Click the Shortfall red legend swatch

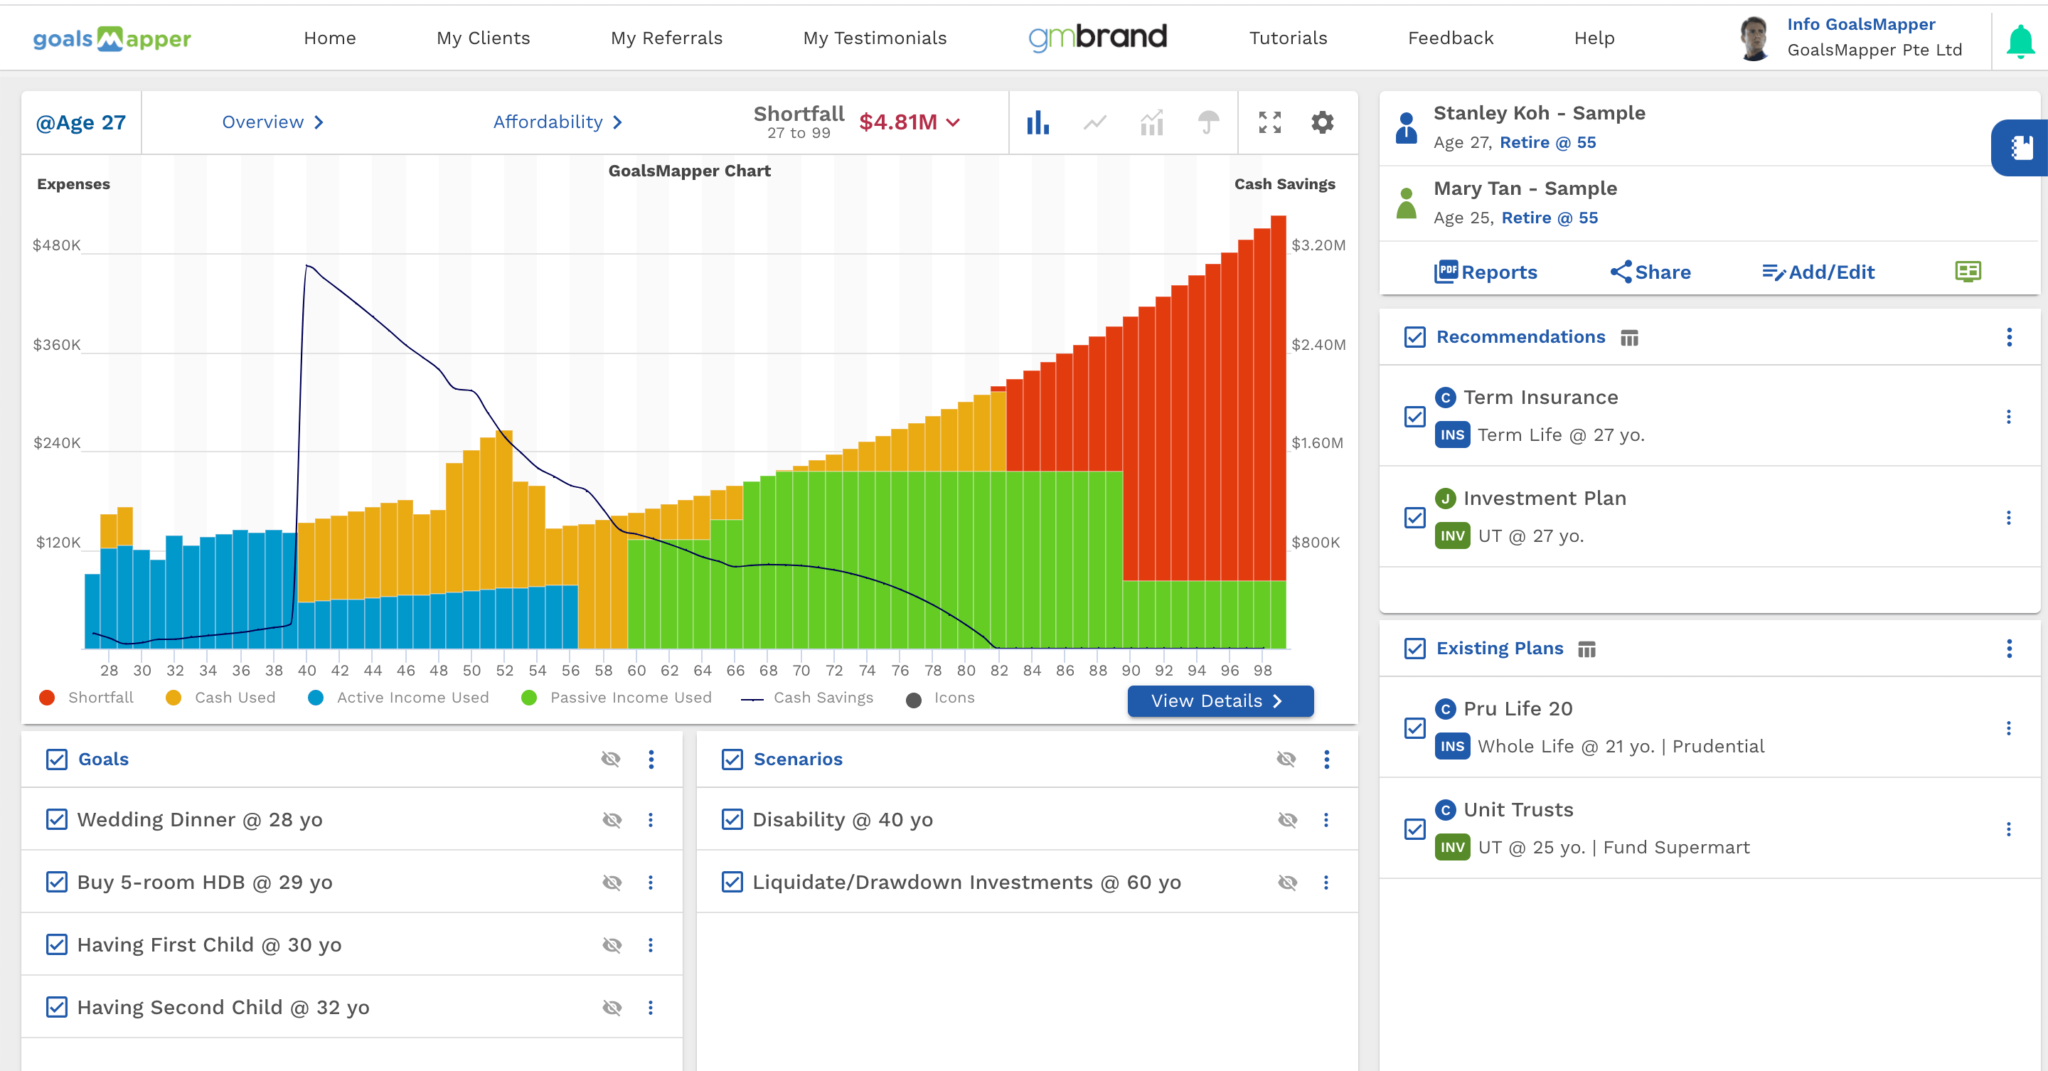coord(47,698)
